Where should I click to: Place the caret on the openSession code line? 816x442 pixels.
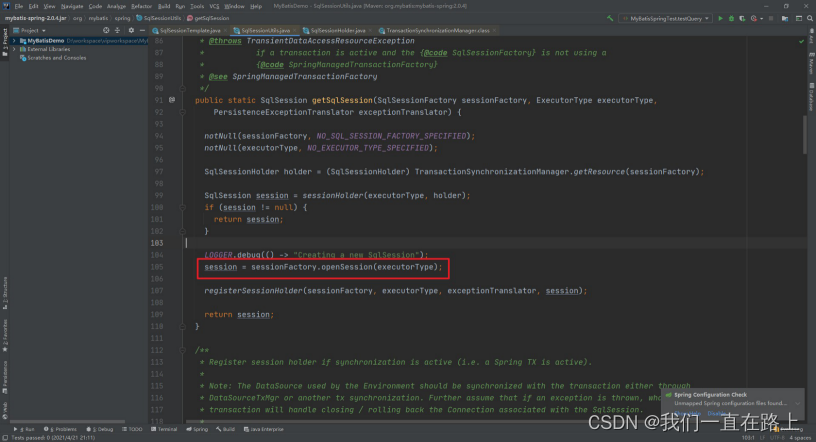click(323, 267)
